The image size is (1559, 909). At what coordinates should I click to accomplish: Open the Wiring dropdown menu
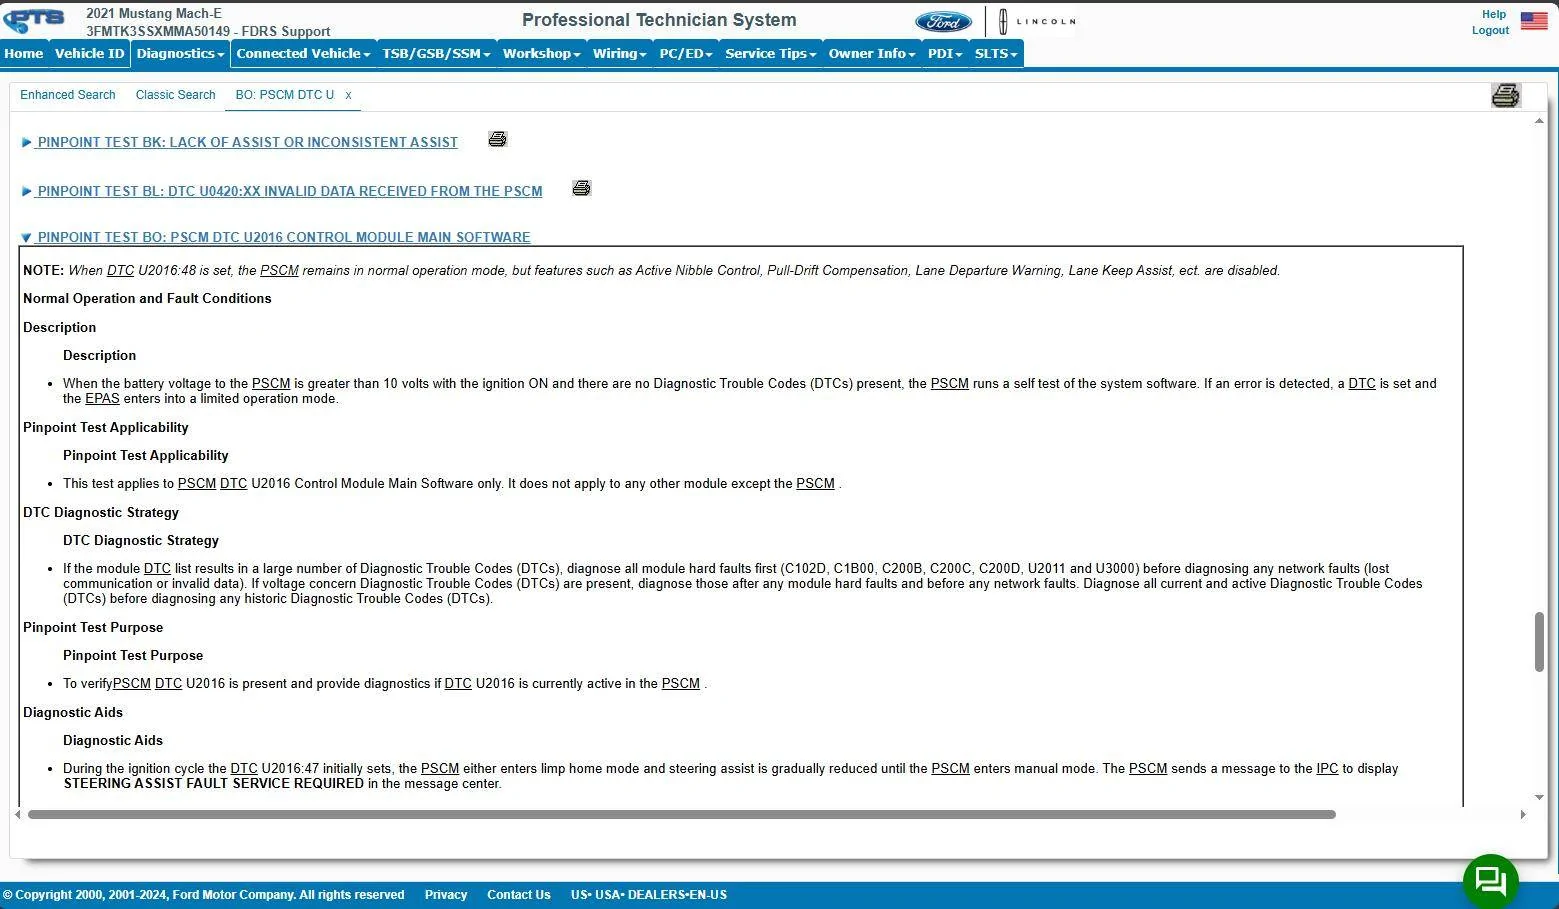(619, 54)
